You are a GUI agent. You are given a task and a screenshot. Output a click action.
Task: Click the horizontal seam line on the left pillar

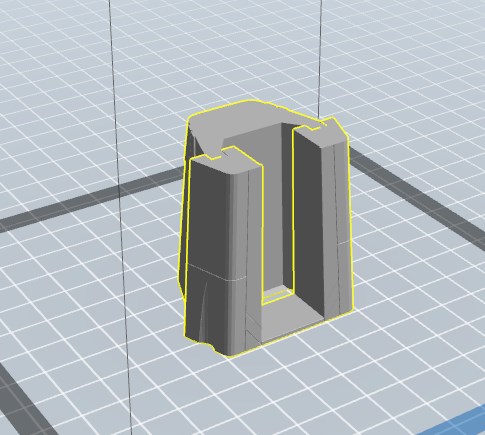(x=215, y=273)
